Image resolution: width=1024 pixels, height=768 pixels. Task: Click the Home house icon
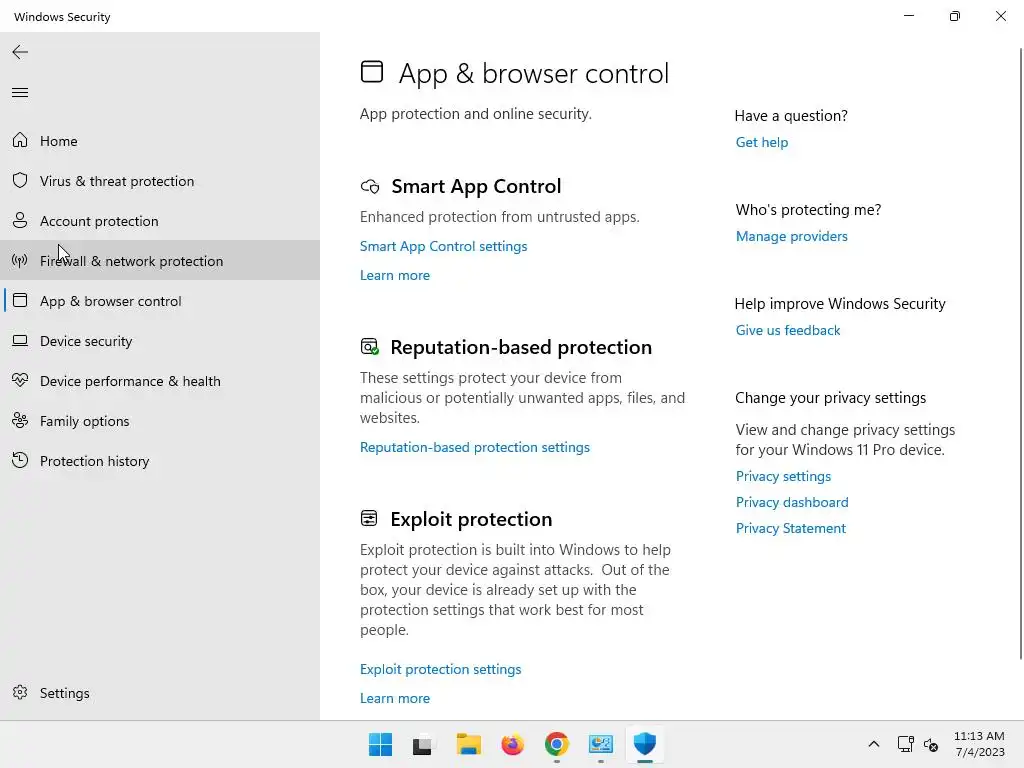click(x=20, y=140)
